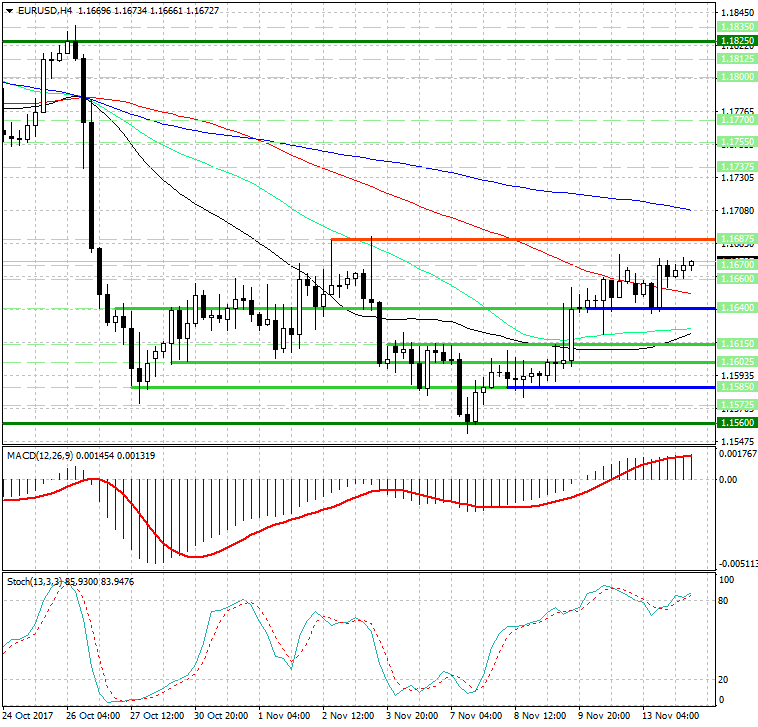758x727 pixels.
Task: Click the Stochastic 80 level label
Action: click(x=723, y=601)
